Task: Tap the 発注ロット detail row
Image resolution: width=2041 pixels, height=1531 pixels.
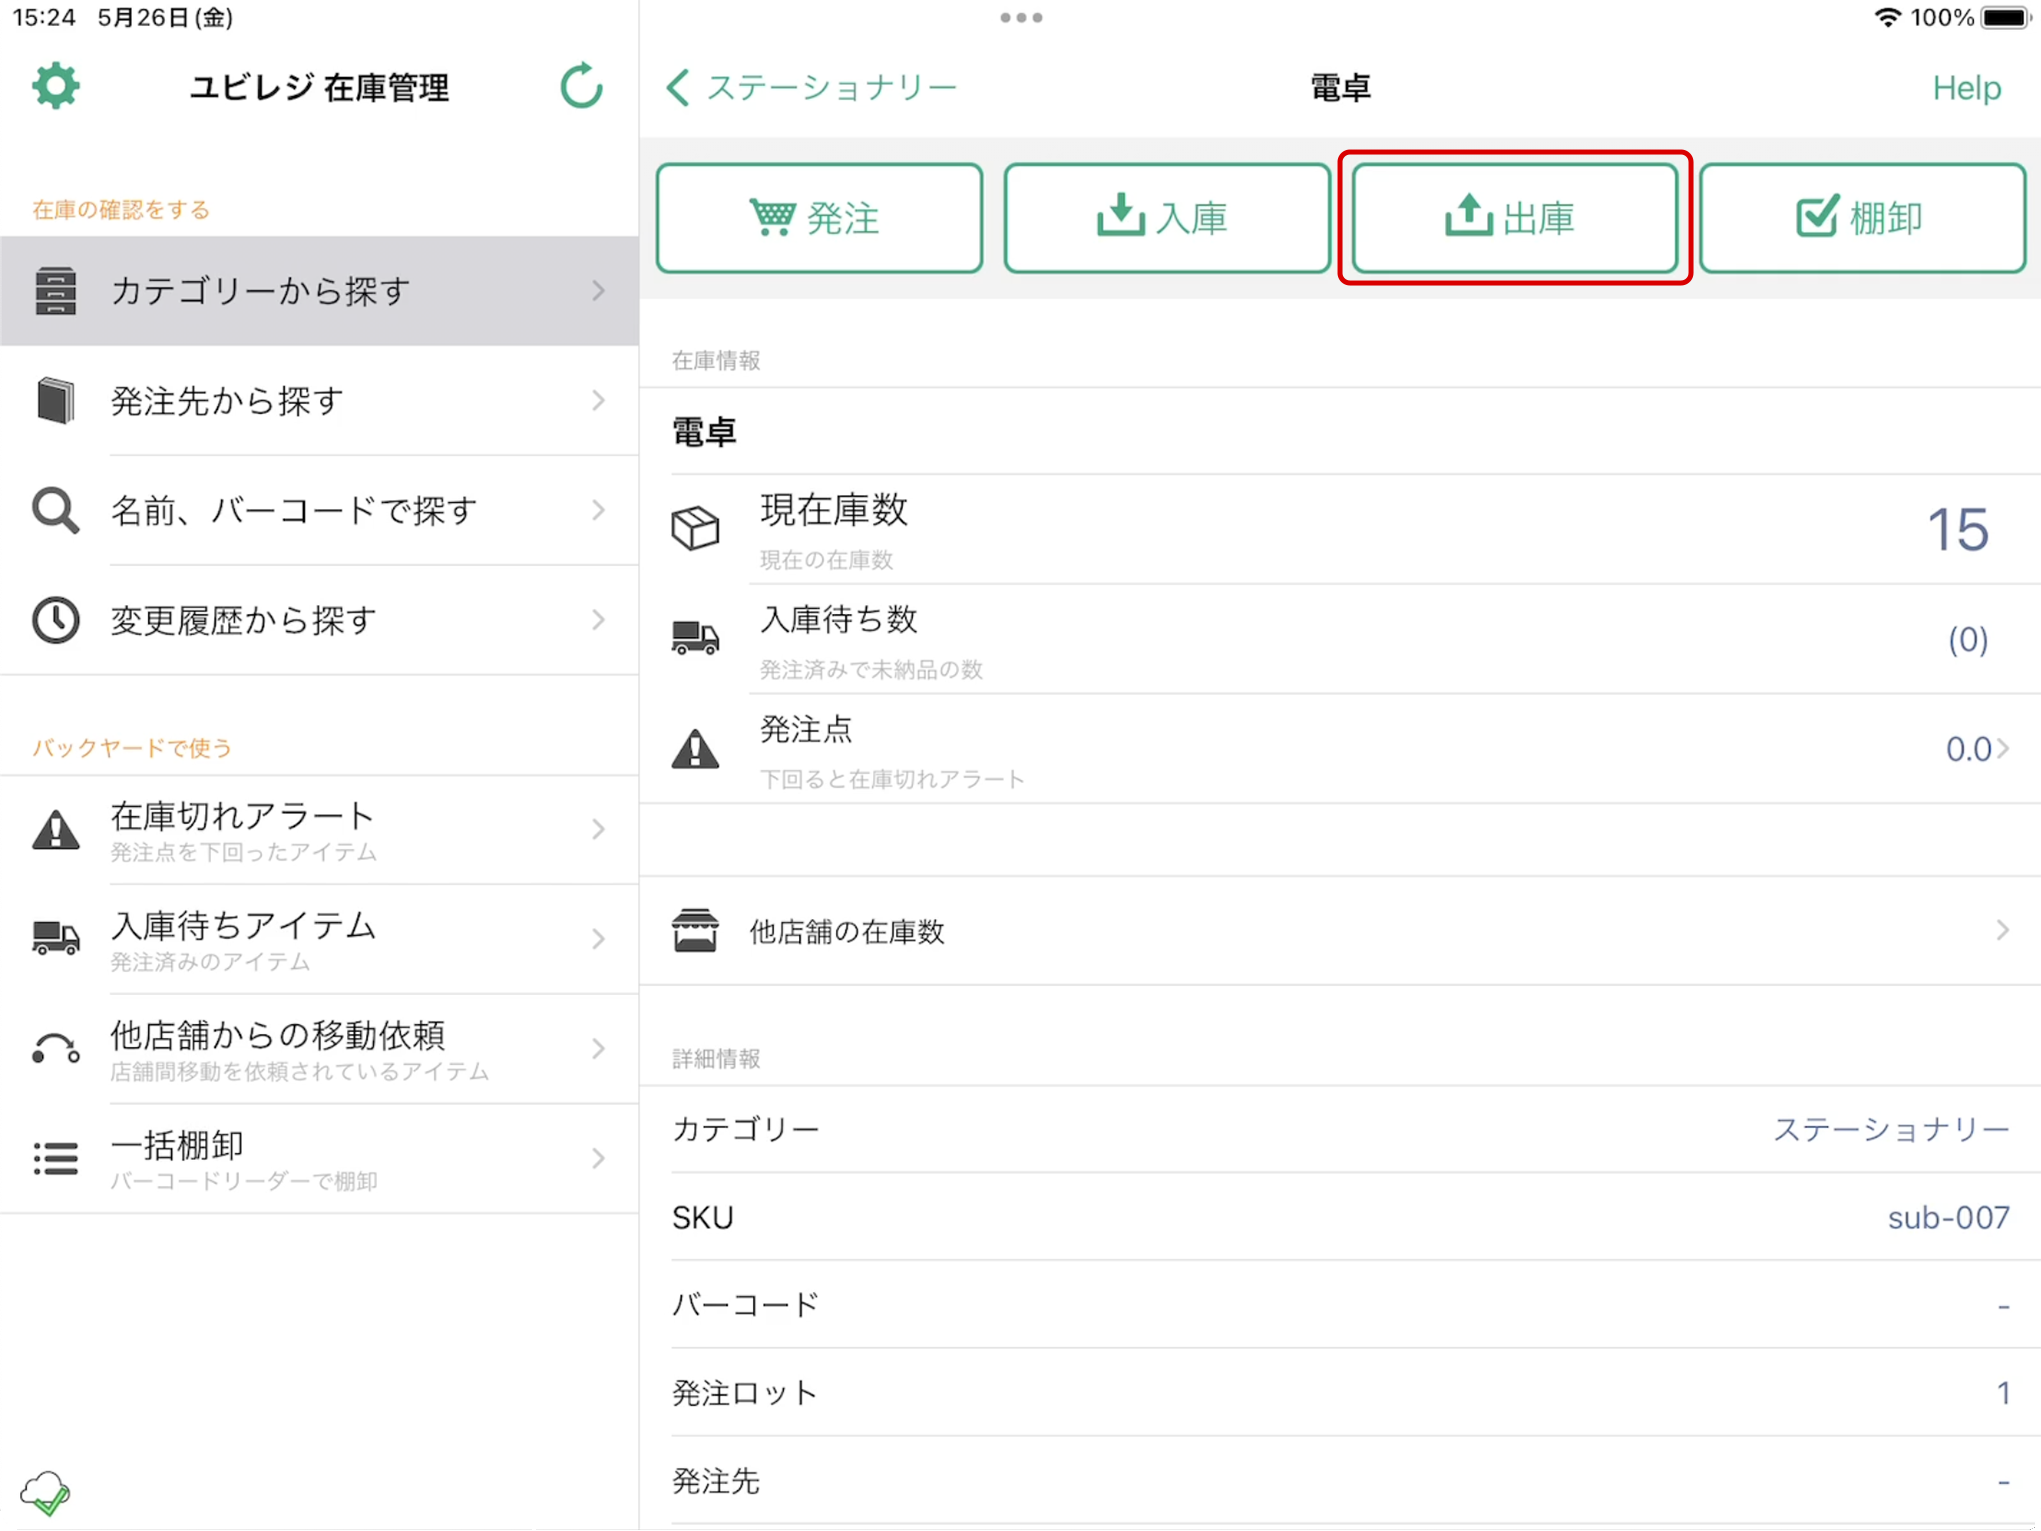Action: point(1340,1393)
